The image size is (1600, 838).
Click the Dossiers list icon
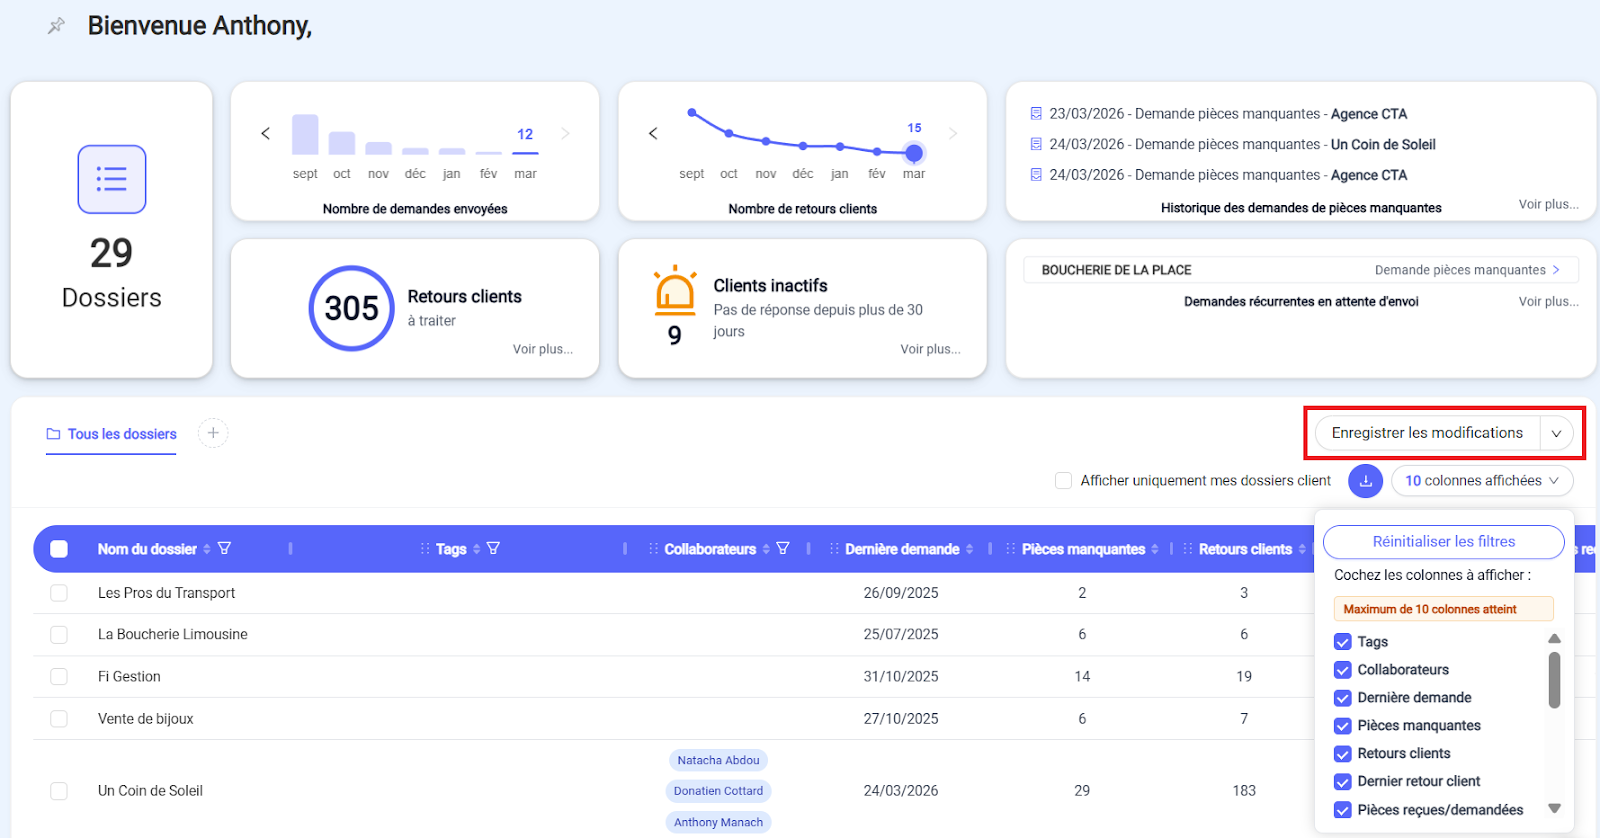click(112, 179)
